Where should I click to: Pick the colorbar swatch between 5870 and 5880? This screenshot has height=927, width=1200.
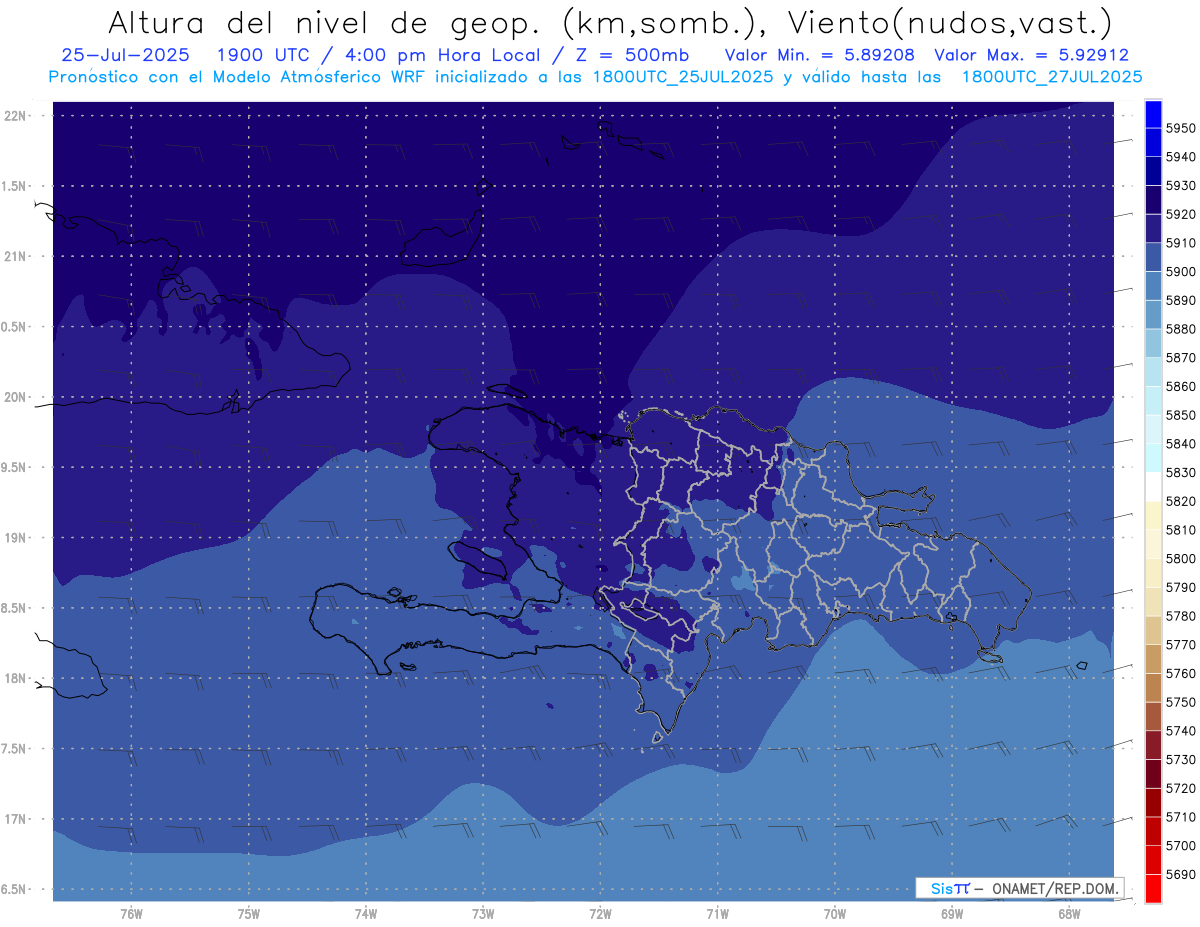(x=1153, y=343)
